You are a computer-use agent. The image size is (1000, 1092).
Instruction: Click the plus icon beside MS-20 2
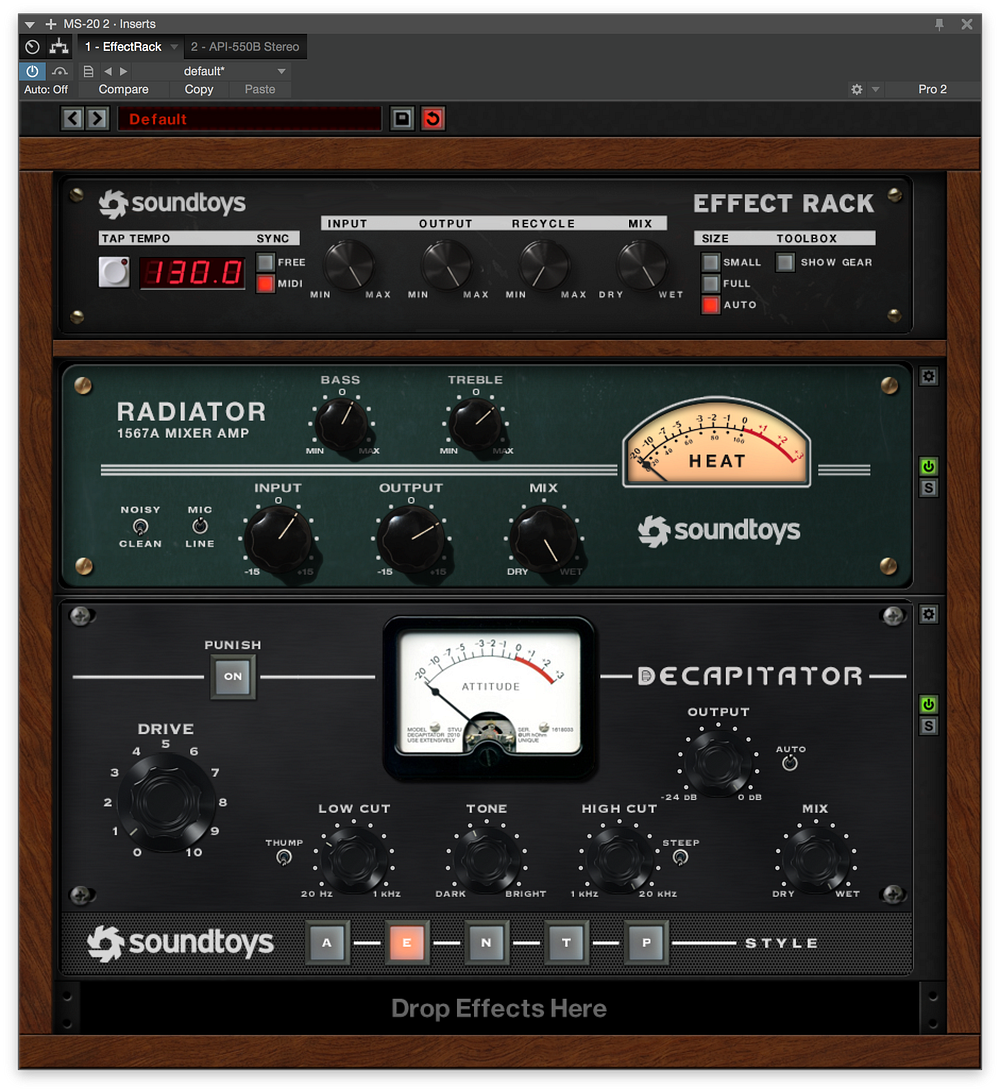pyautogui.click(x=51, y=24)
